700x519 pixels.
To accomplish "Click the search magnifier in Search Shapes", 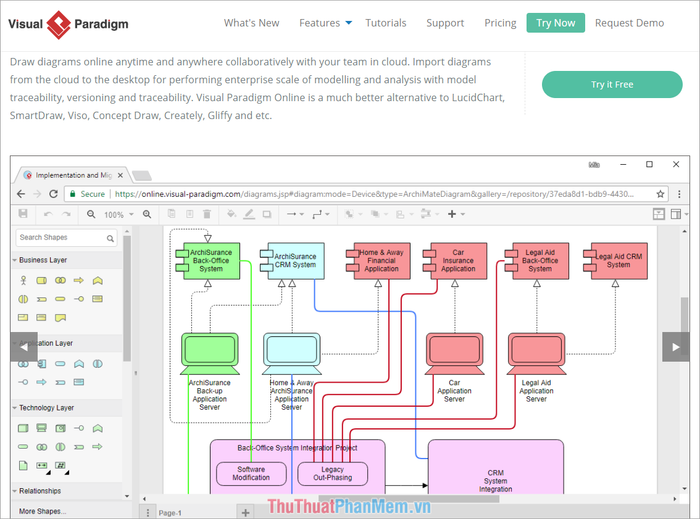I will tap(110, 238).
